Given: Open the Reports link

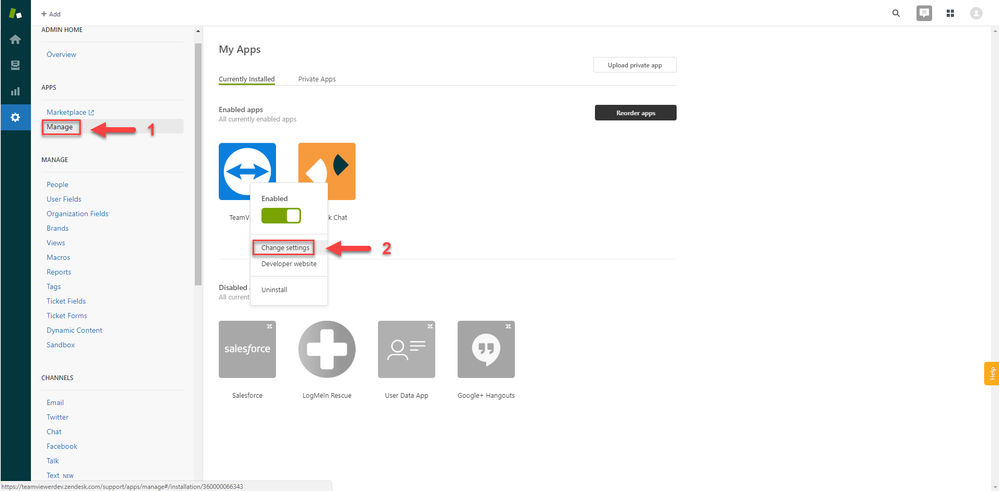Looking at the screenshot, I should coord(59,273).
